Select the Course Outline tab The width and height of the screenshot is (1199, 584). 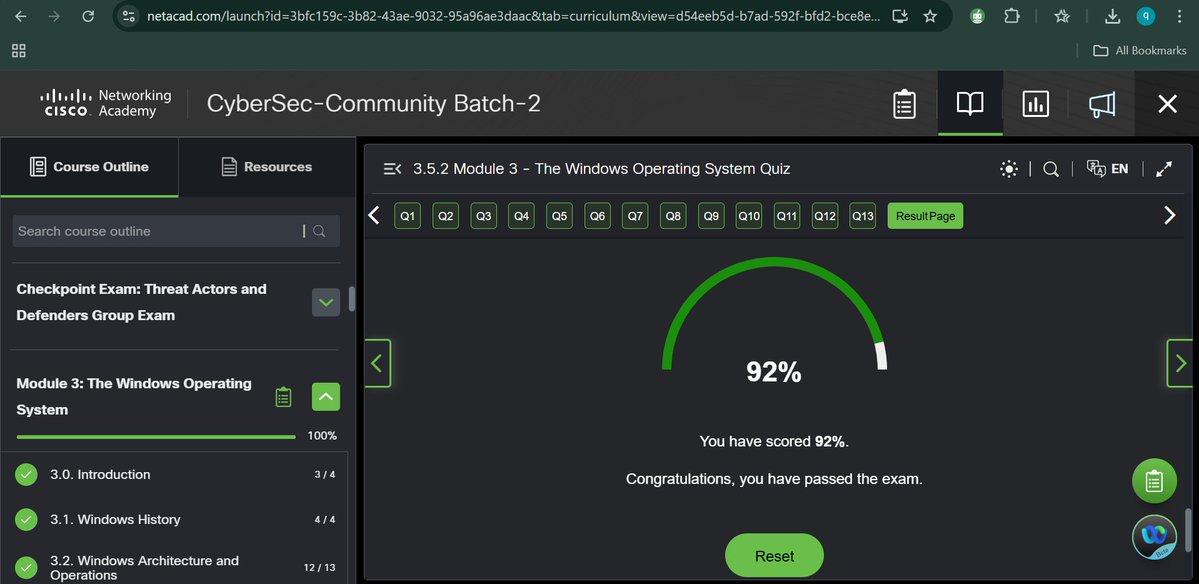click(89, 167)
